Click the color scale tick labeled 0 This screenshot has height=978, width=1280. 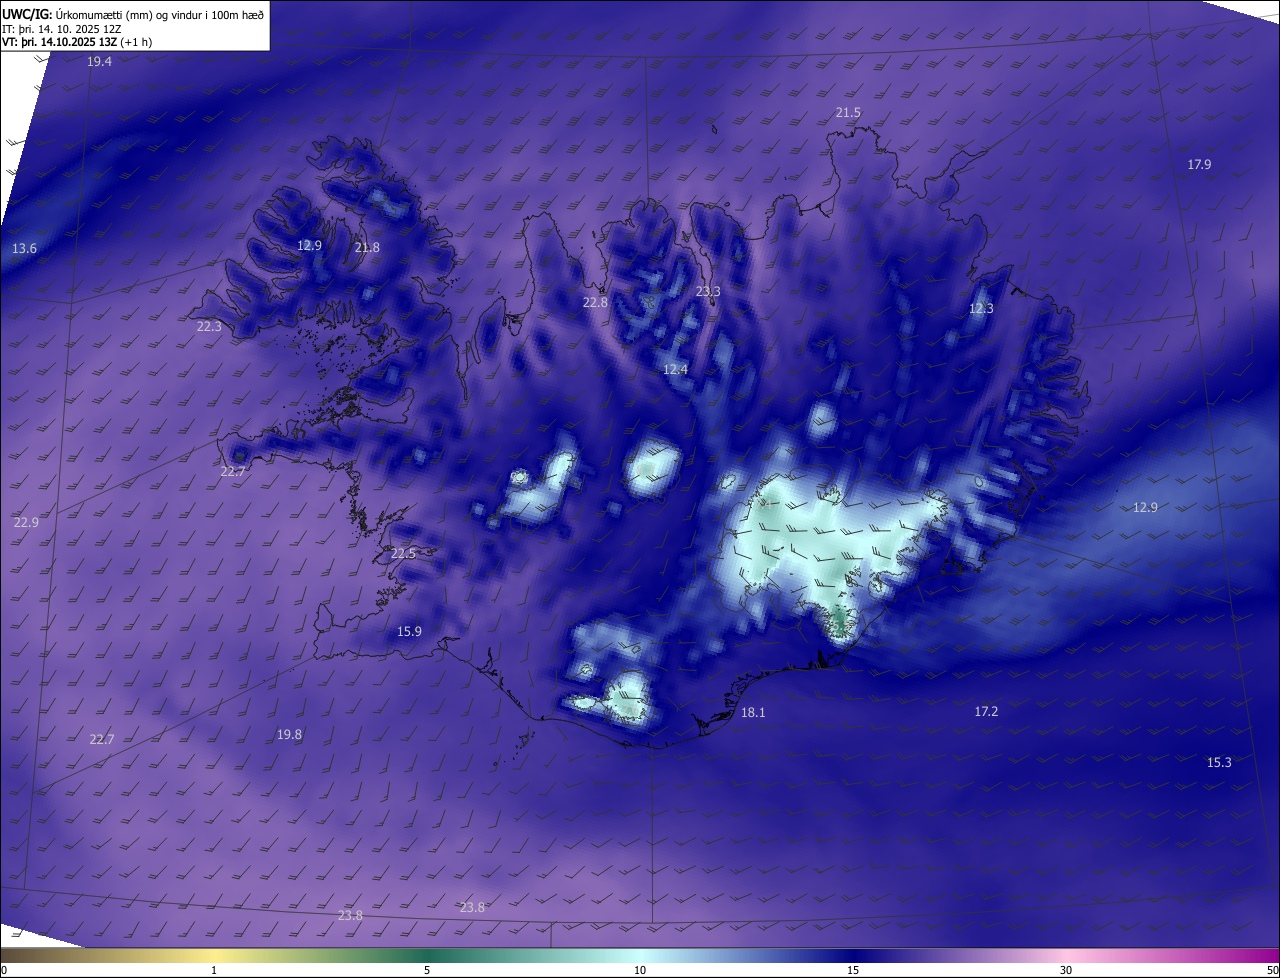point(4,970)
